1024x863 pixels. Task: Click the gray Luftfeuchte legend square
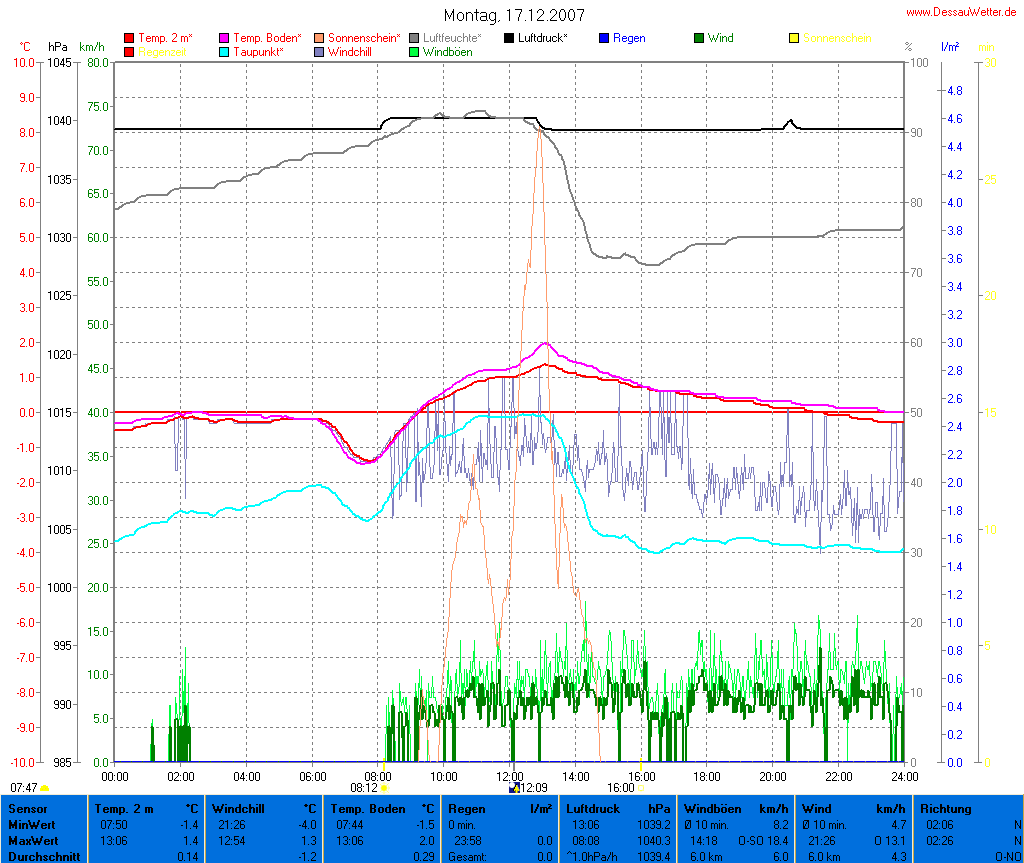point(415,38)
